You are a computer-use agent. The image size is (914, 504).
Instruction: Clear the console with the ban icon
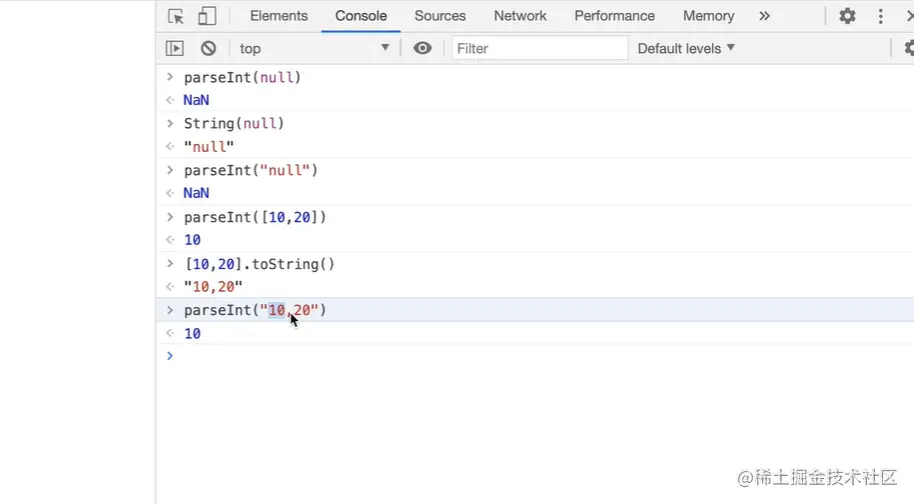click(208, 48)
